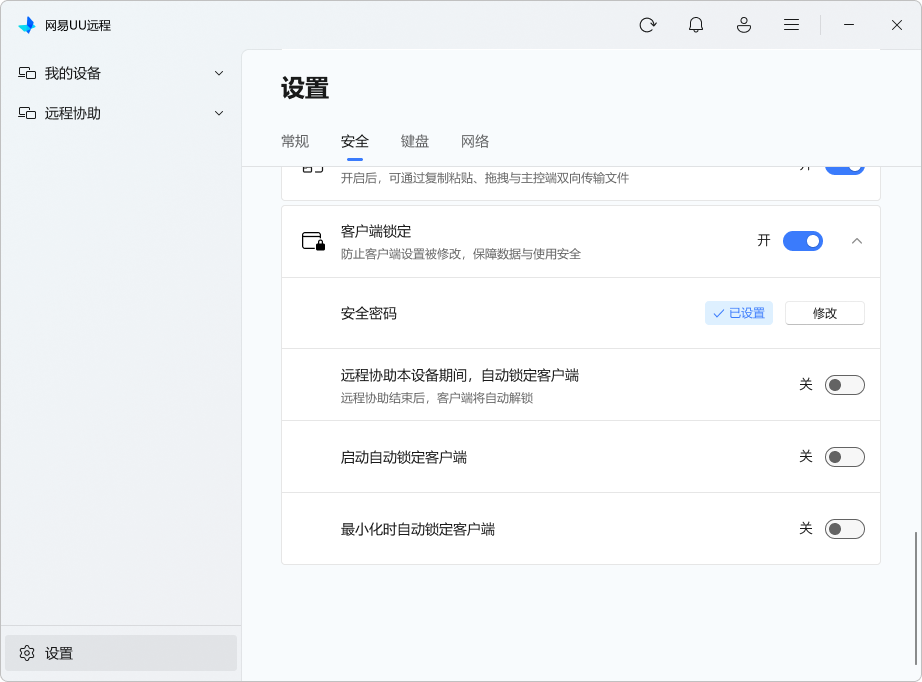Click the 安全密码 label
The height and width of the screenshot is (682, 922).
tap(369, 313)
